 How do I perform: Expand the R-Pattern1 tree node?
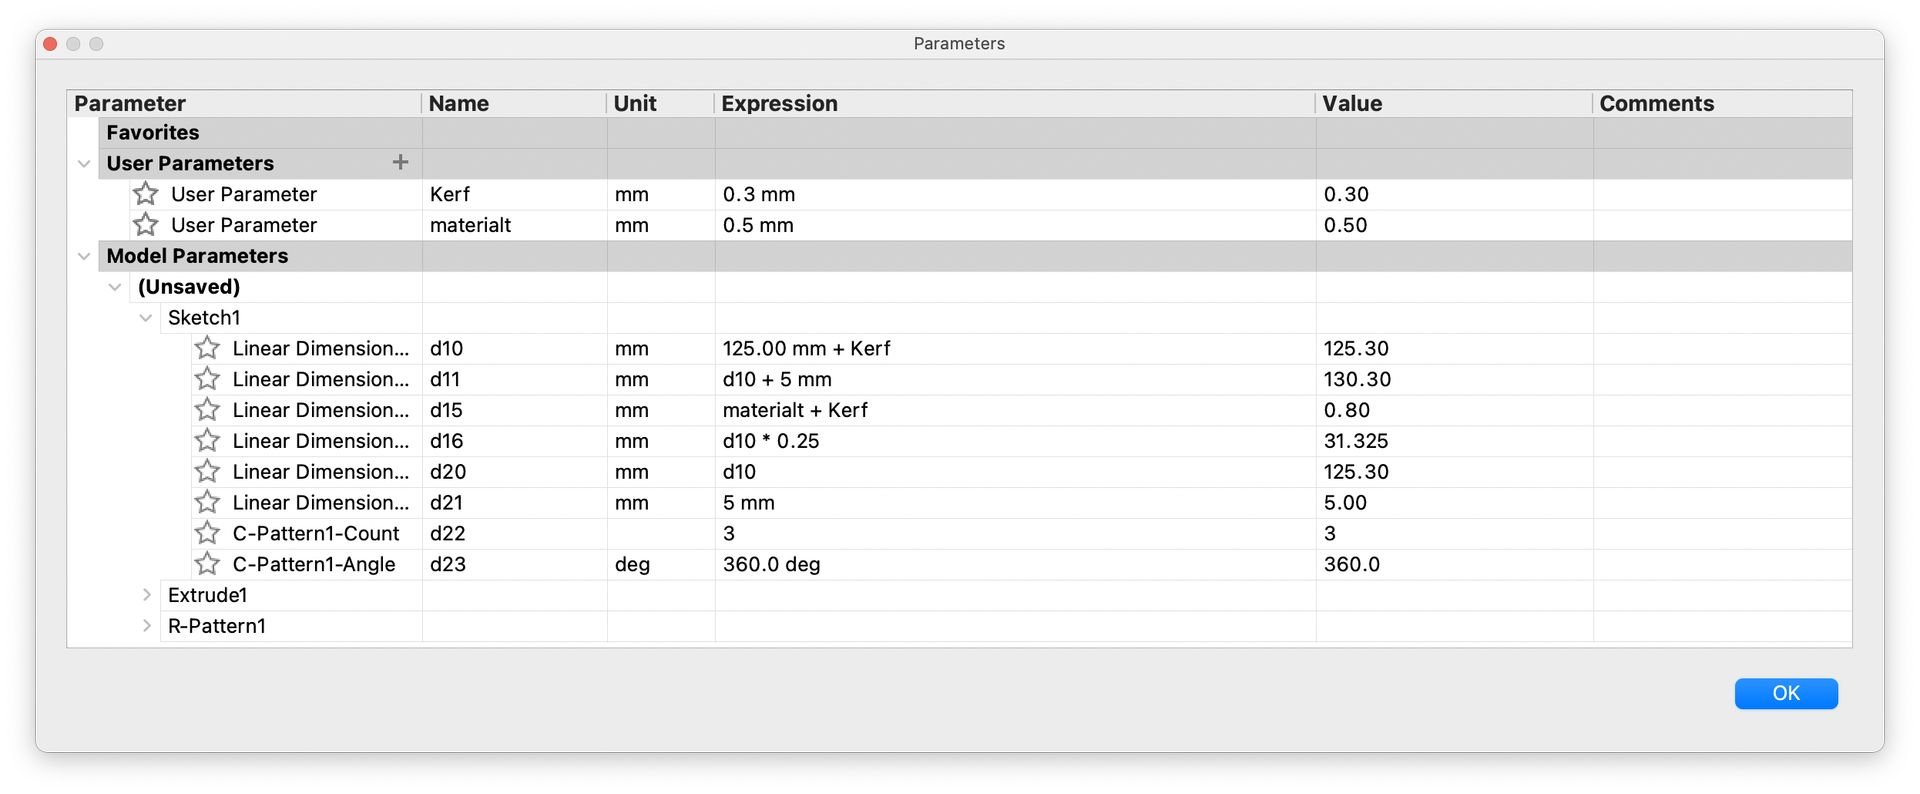click(x=147, y=626)
